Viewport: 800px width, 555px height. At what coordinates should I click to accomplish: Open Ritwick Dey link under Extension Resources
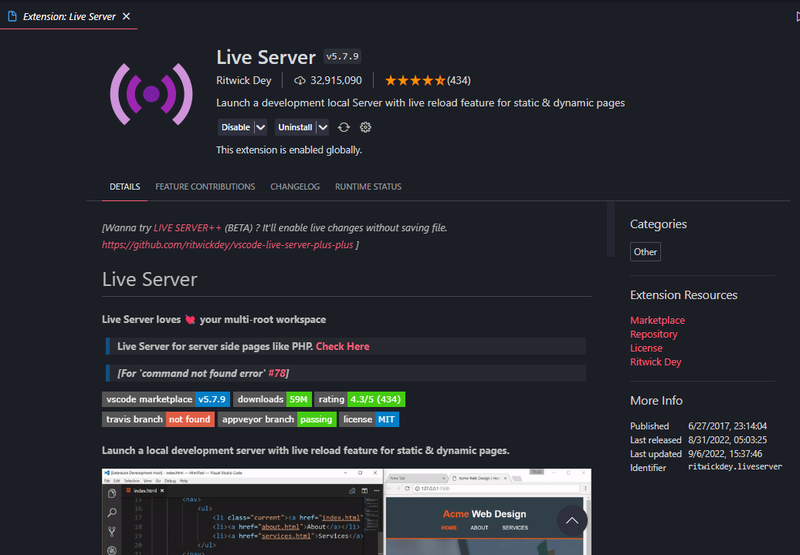click(x=656, y=362)
